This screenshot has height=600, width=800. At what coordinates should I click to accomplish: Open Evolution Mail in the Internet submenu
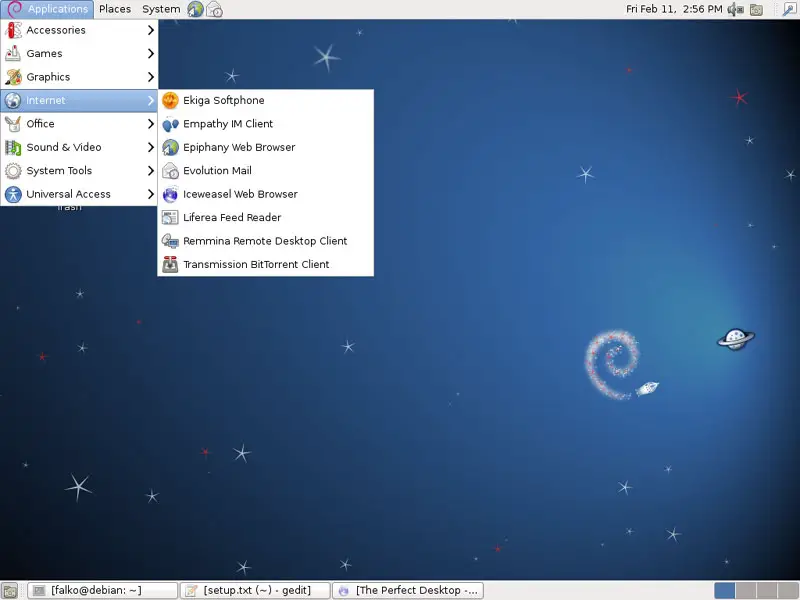pos(265,170)
